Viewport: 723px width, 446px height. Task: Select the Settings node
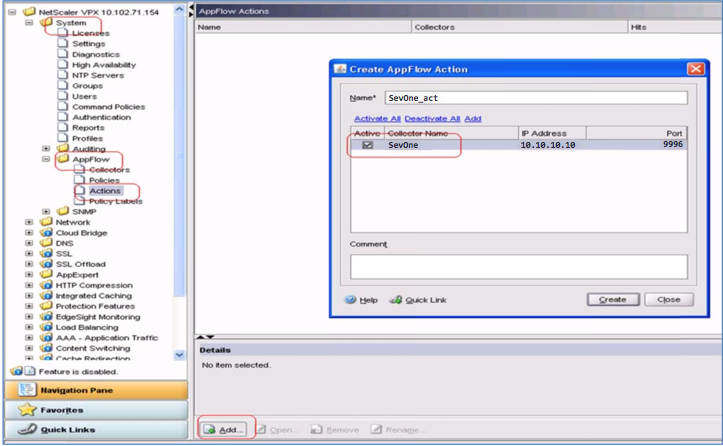pos(89,44)
